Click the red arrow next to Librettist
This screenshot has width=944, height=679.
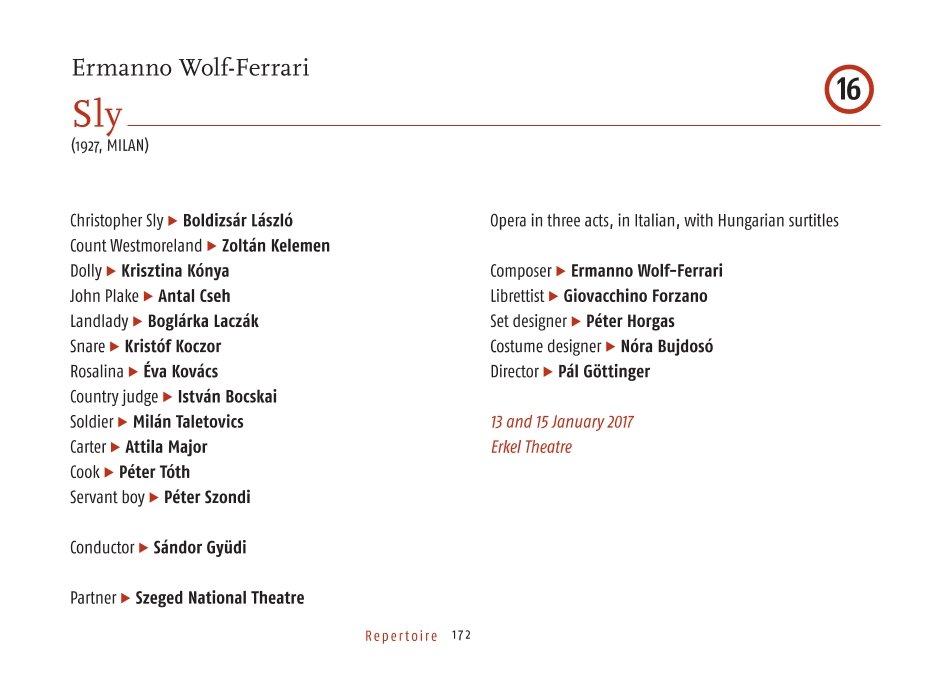553,296
